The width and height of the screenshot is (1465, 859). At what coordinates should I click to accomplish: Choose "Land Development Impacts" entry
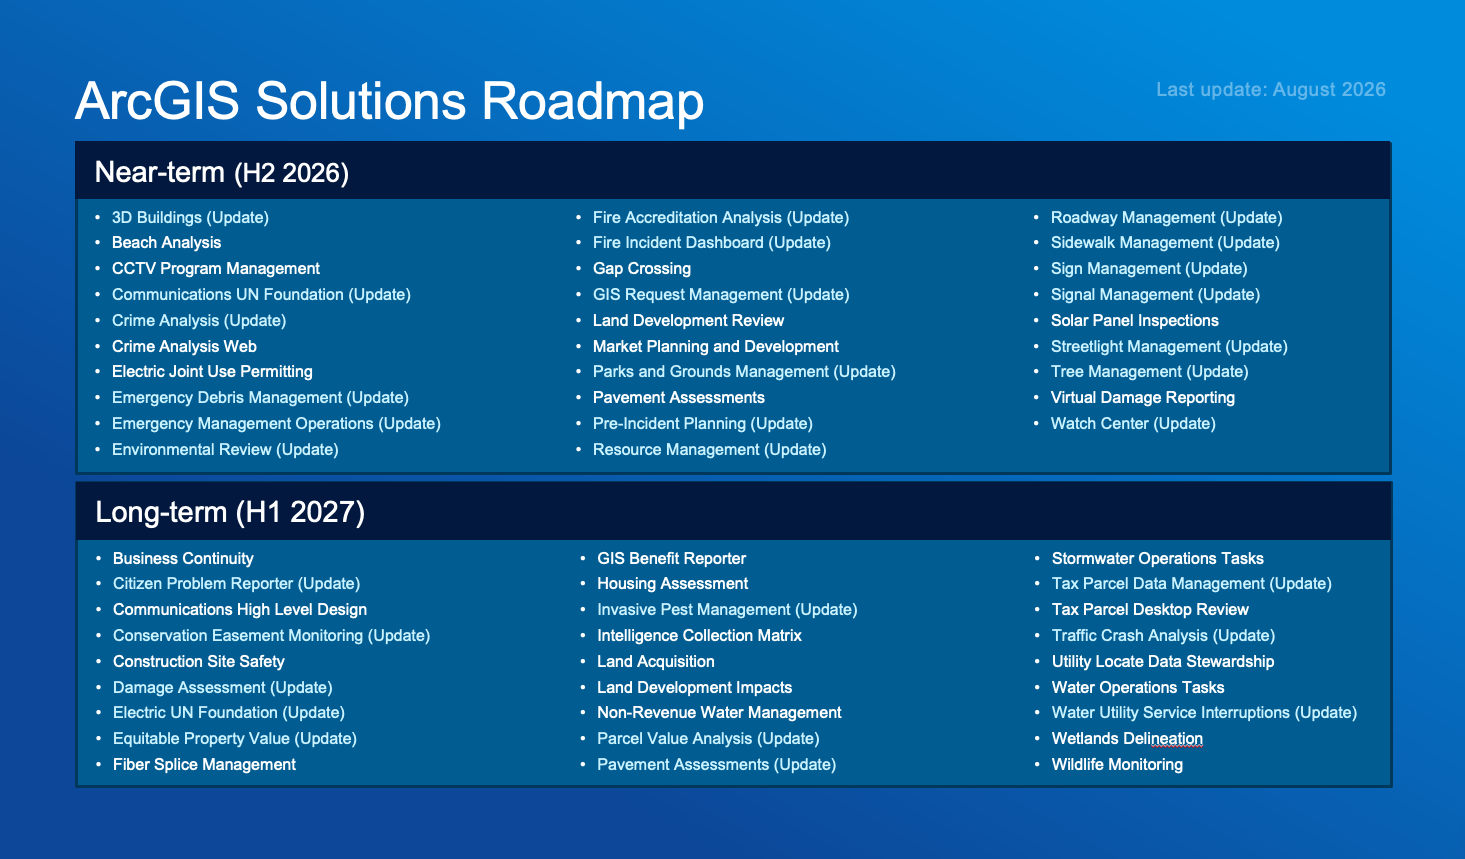[x=694, y=688]
